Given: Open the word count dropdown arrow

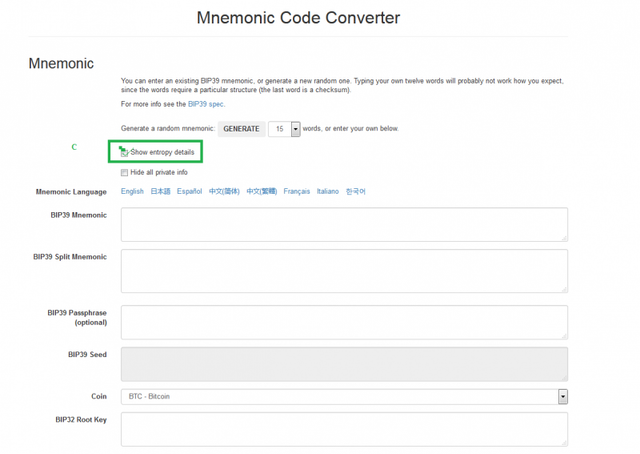Looking at the screenshot, I should pyautogui.click(x=296, y=129).
